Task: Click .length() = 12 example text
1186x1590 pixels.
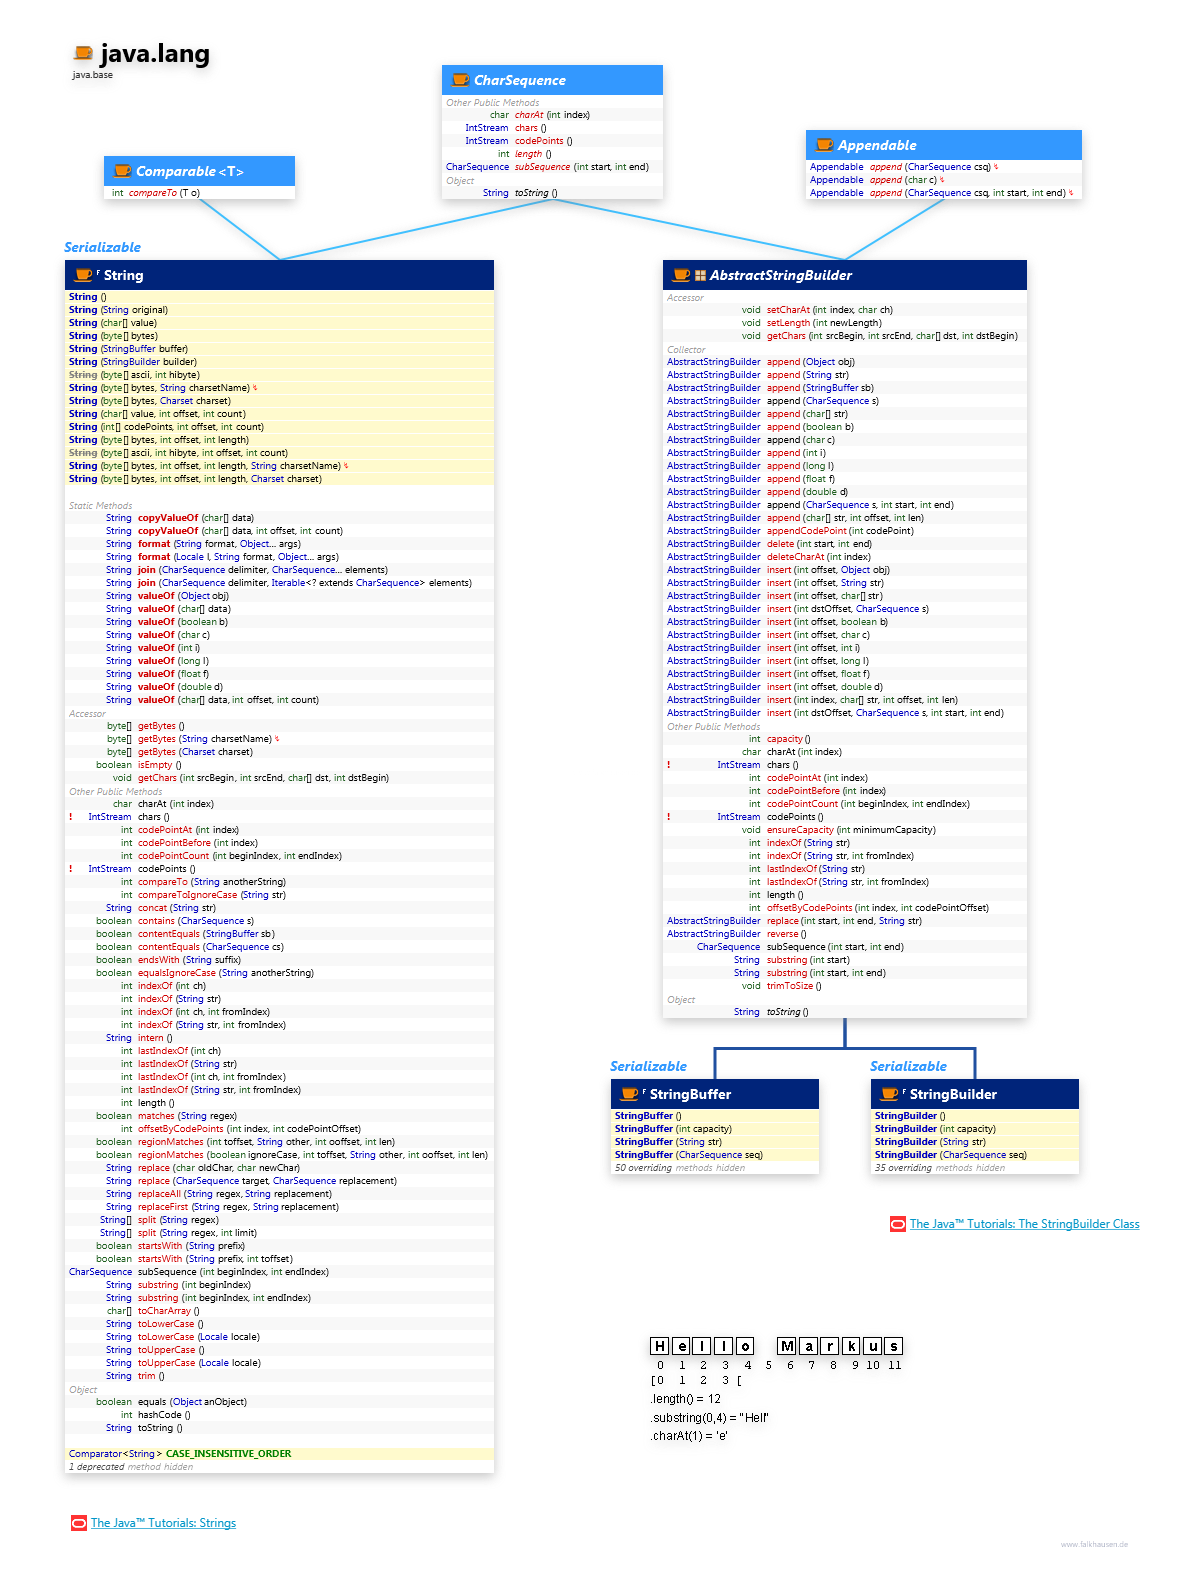Action: tap(686, 1399)
